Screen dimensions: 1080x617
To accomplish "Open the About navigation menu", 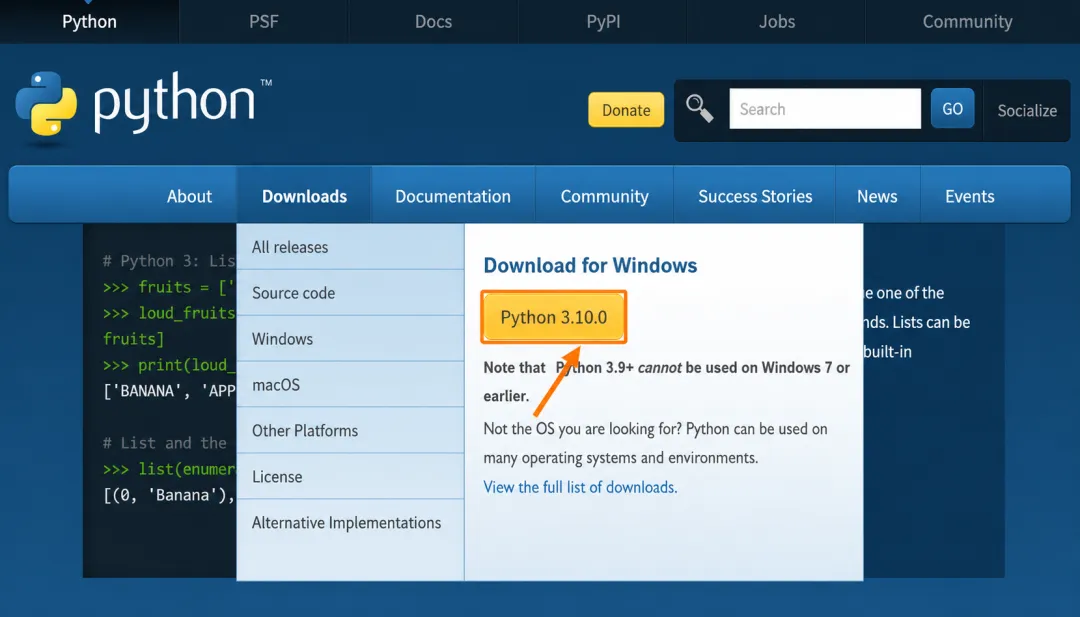I will point(189,196).
